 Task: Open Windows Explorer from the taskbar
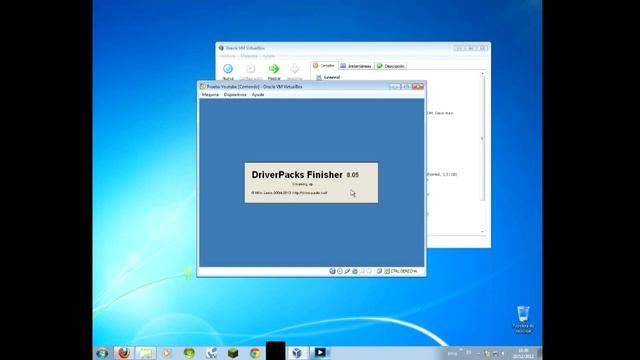tap(146, 353)
